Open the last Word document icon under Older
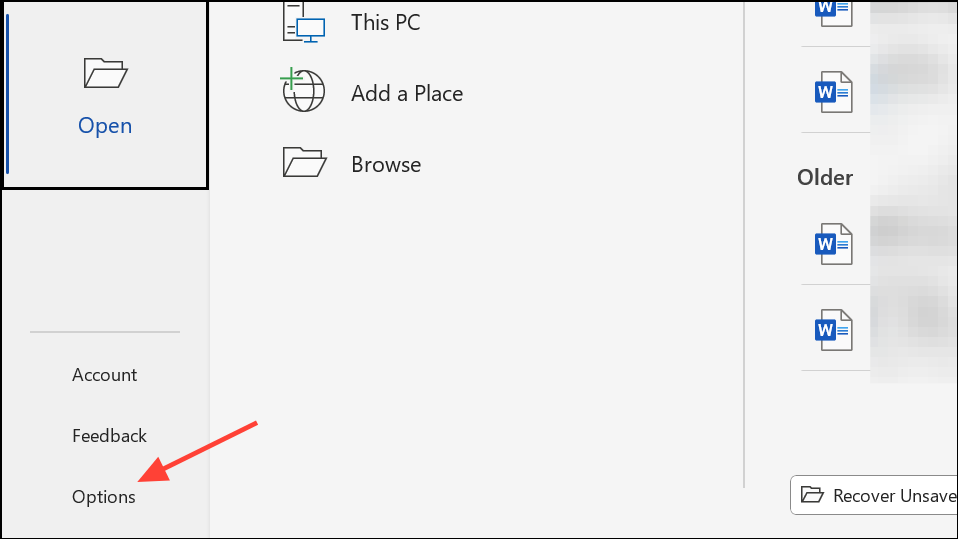 (x=833, y=330)
